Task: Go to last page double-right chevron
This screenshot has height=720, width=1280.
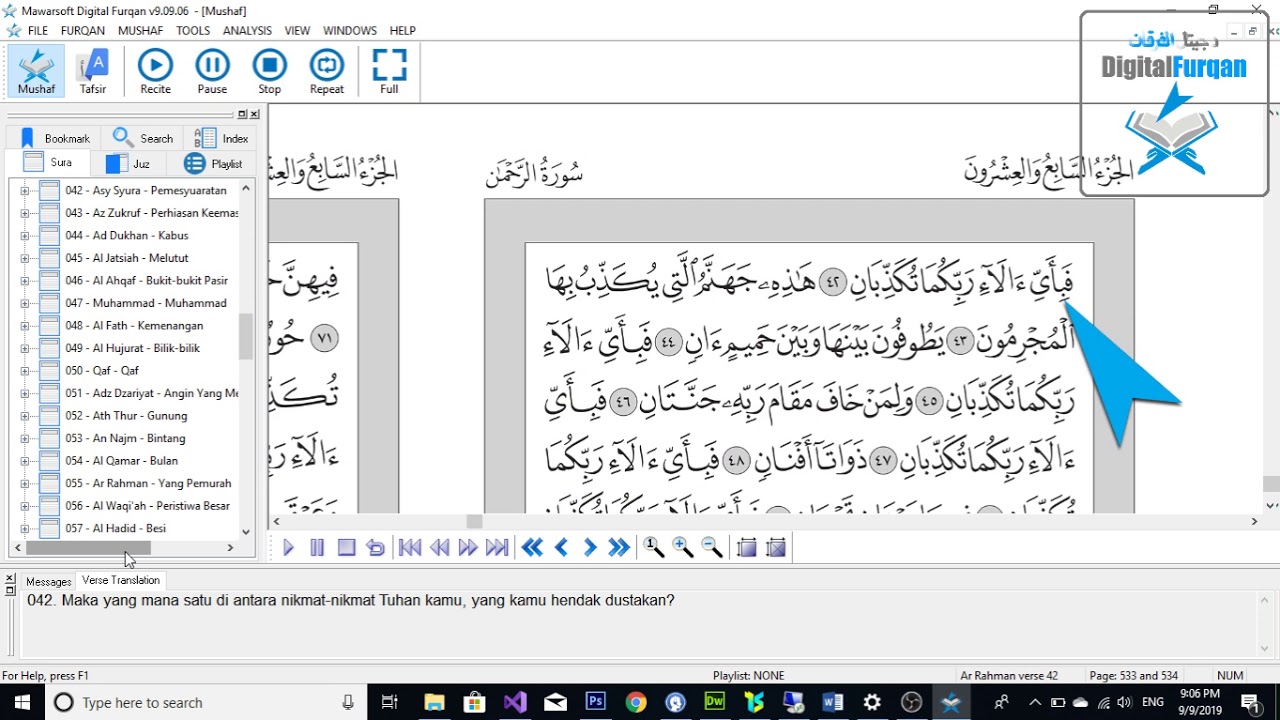Action: pyautogui.click(x=619, y=547)
